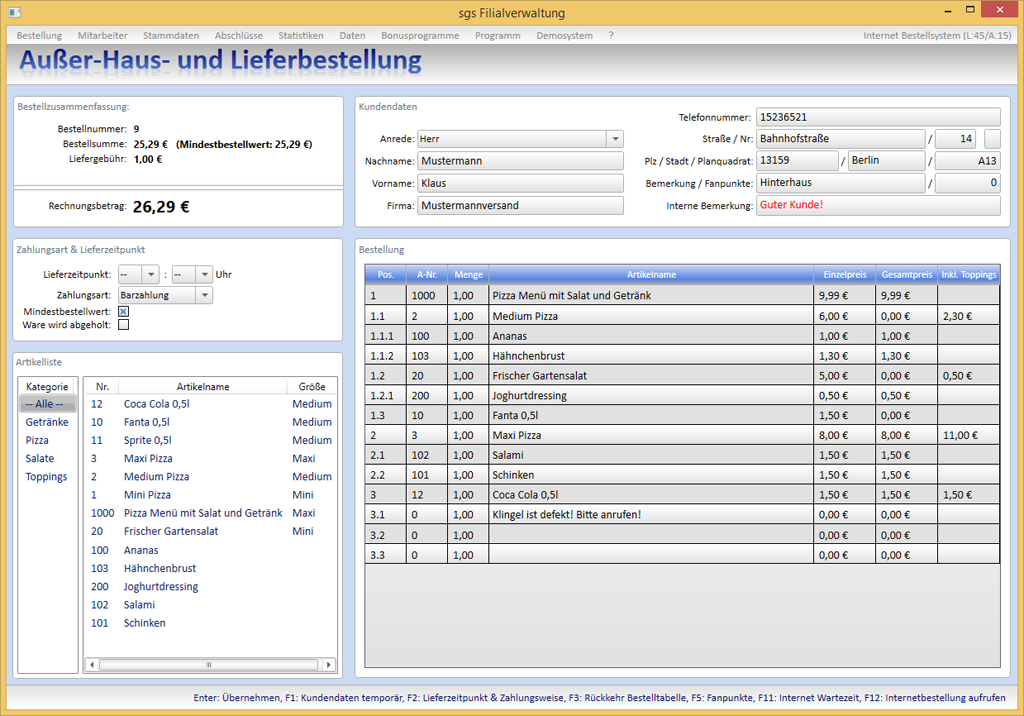Select the Toppings category
The width and height of the screenshot is (1024, 716).
tap(46, 477)
